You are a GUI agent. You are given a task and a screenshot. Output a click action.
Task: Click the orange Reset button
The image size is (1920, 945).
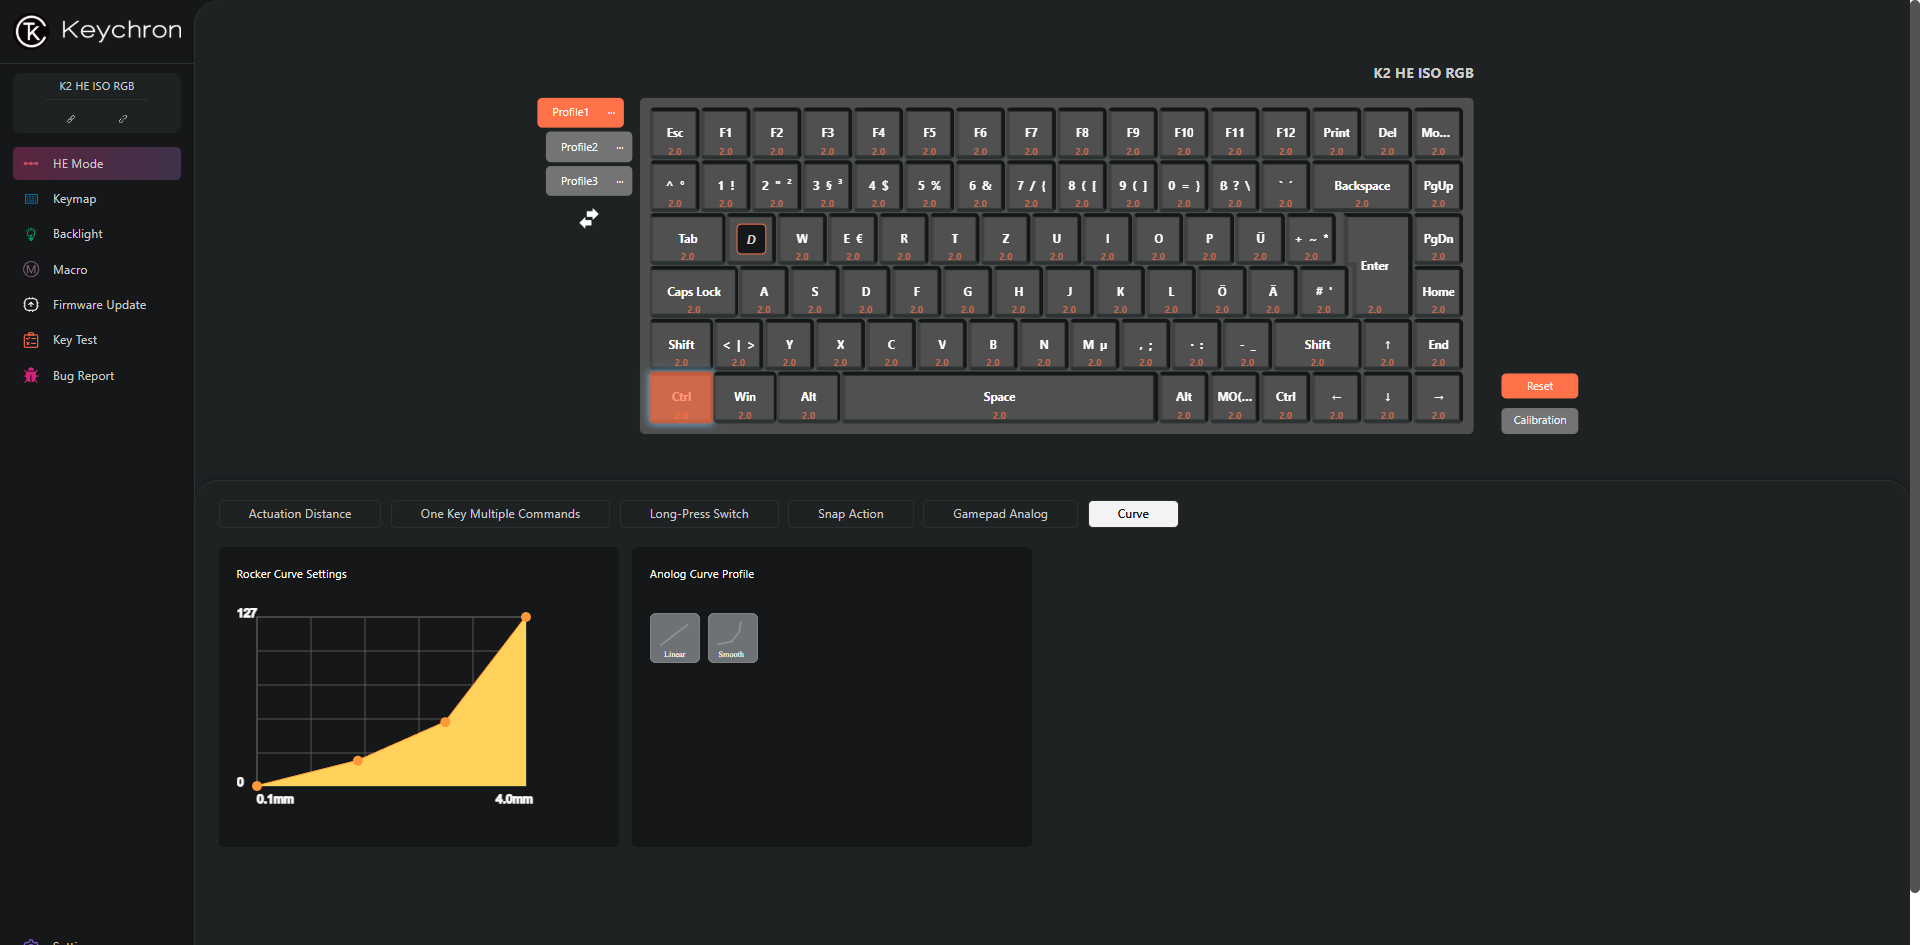(1539, 386)
